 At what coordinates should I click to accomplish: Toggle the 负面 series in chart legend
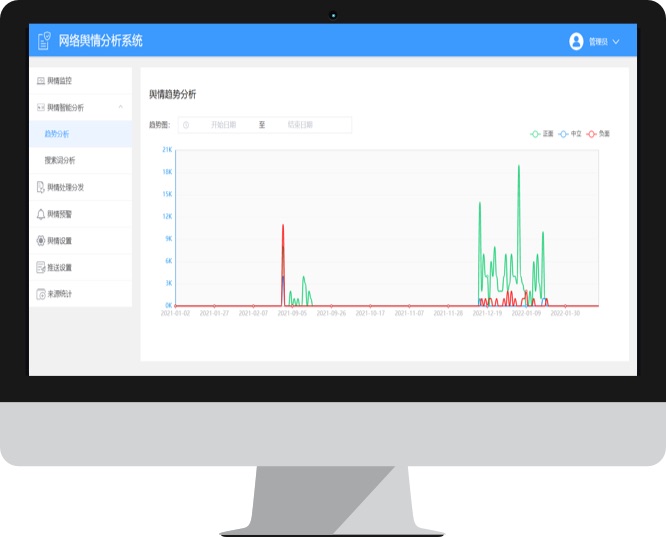click(x=598, y=133)
